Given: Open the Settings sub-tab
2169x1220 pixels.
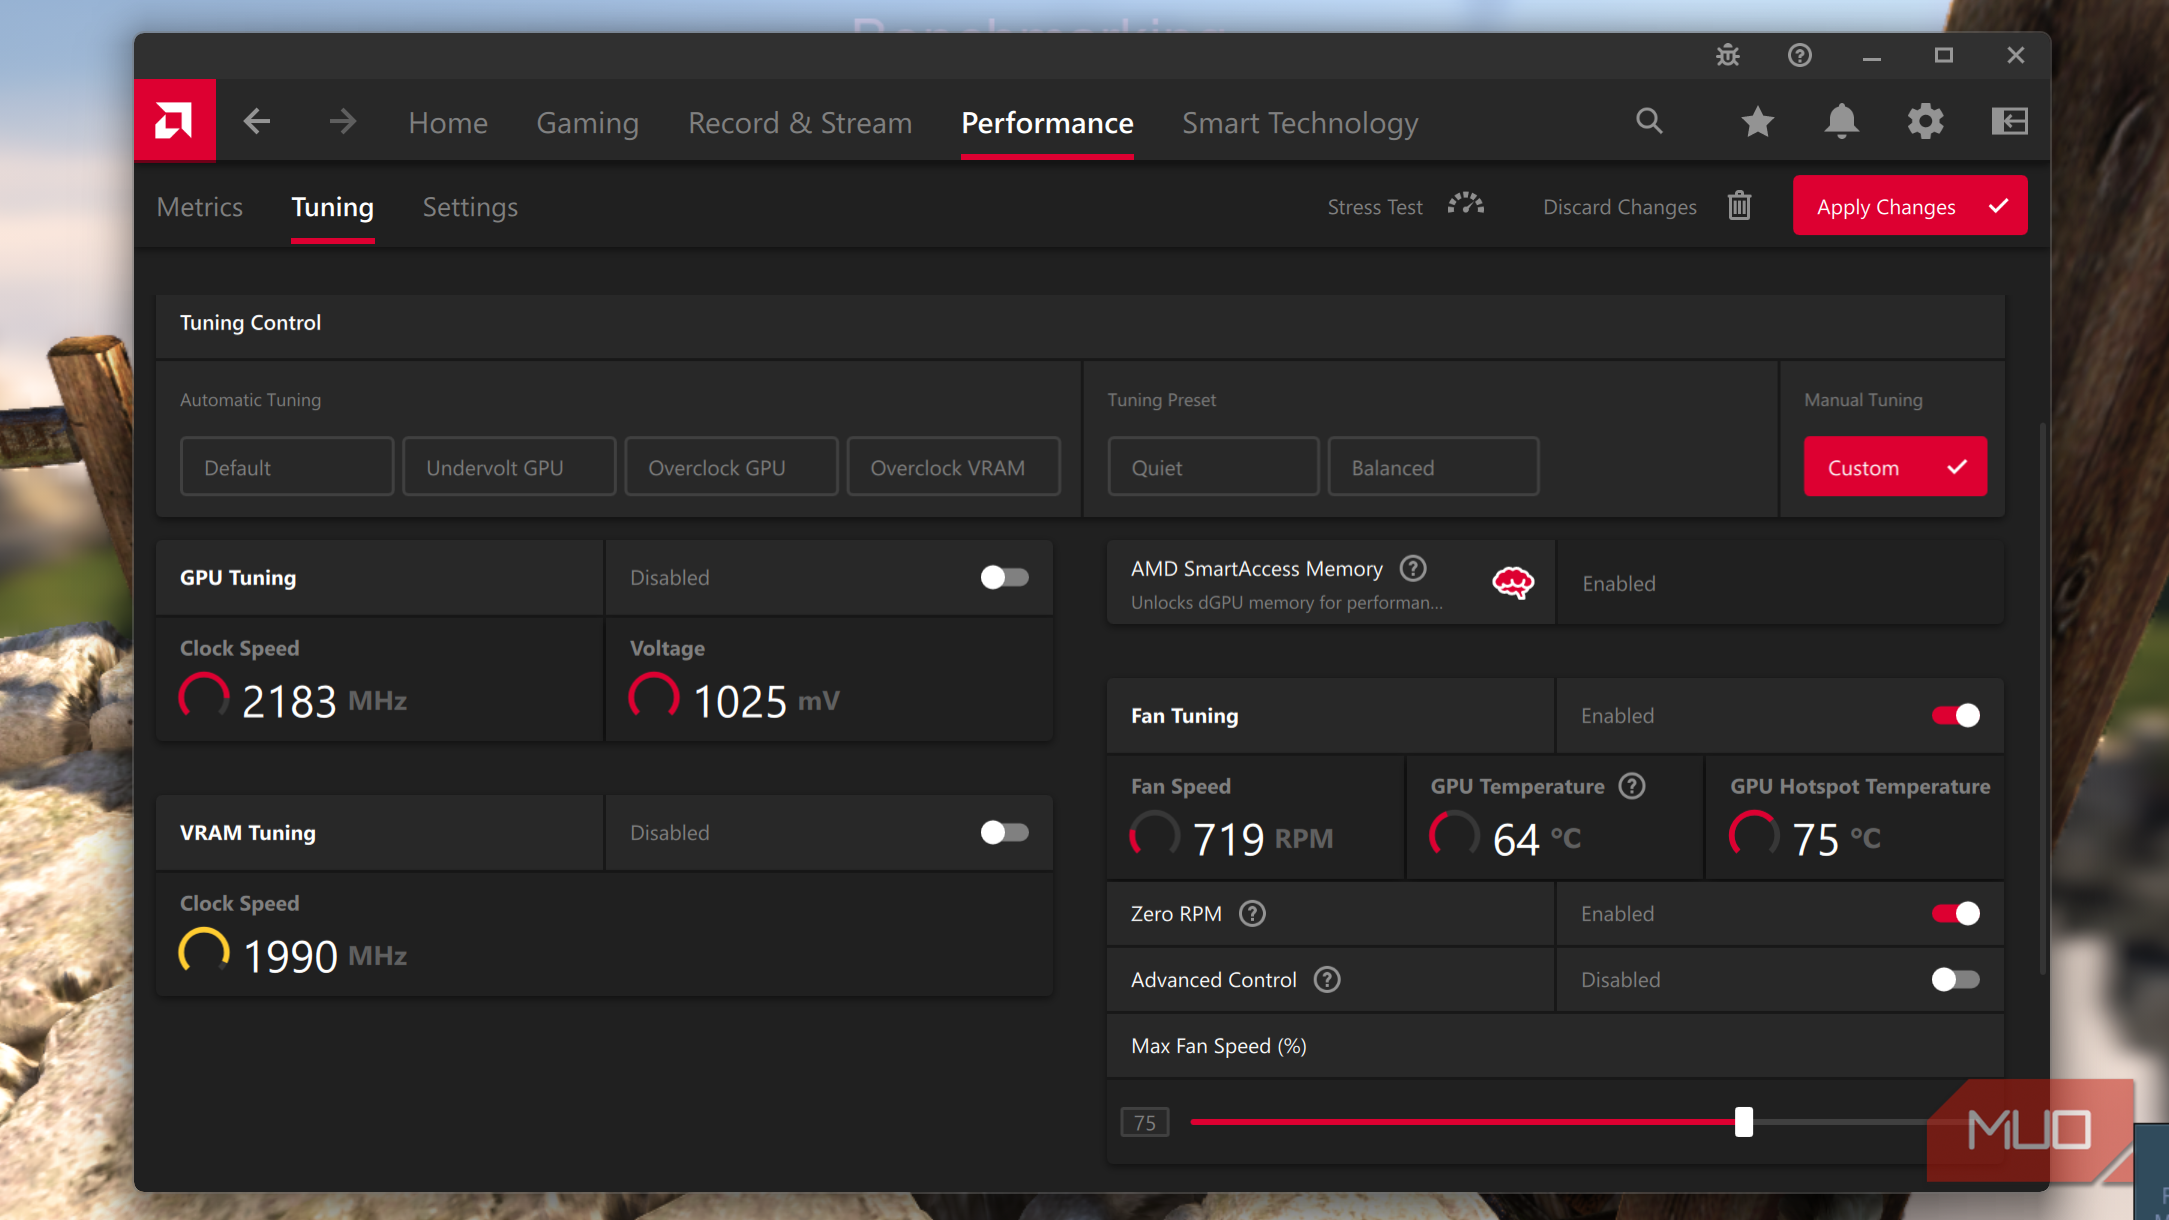Looking at the screenshot, I should tap(470, 207).
